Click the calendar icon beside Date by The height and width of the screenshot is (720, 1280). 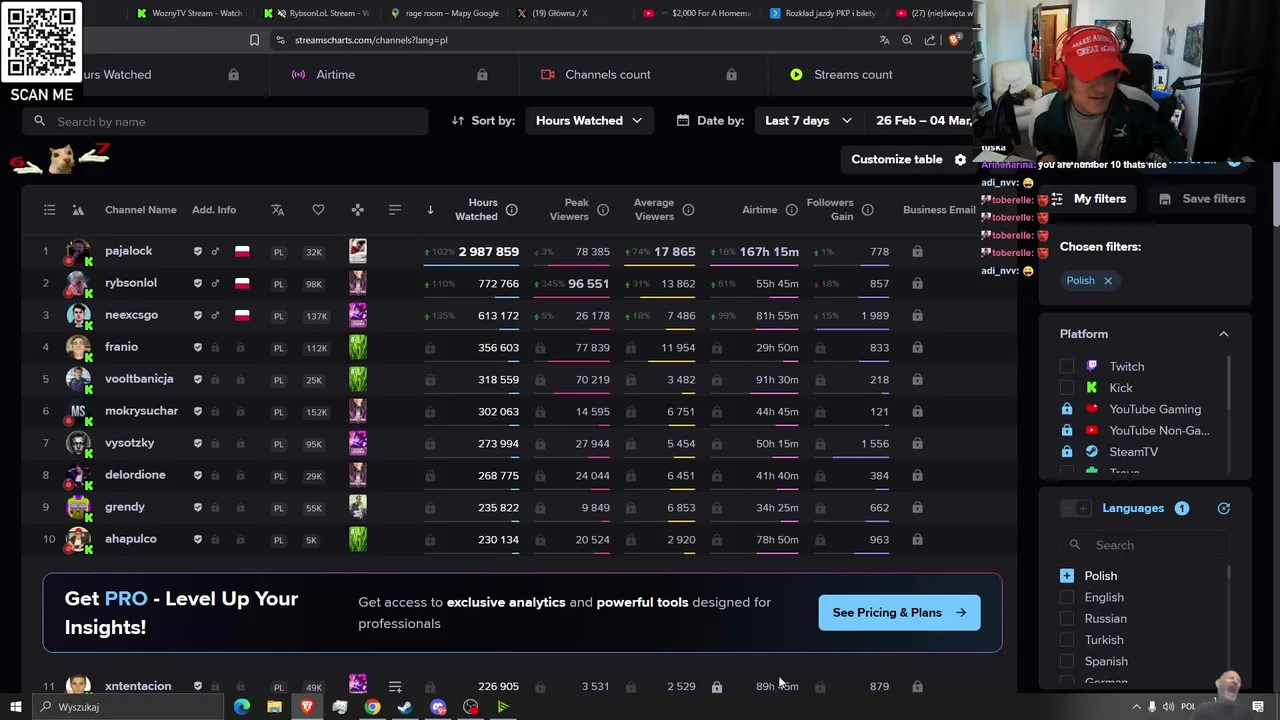coord(683,121)
